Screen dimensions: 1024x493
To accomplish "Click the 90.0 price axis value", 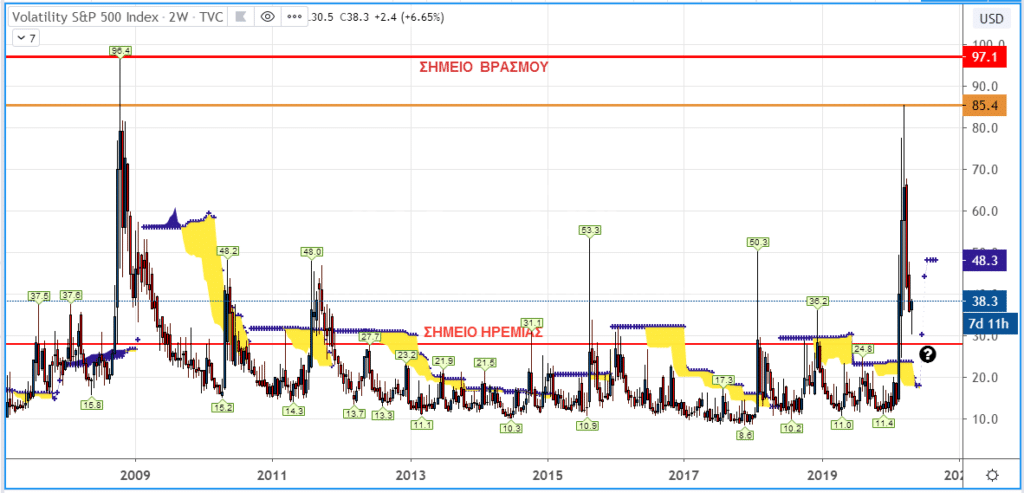I will coord(984,86).
